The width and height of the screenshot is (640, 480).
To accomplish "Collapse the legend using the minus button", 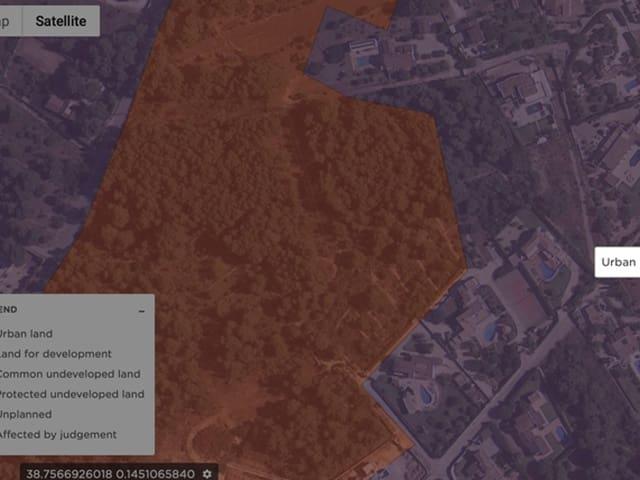I will [x=142, y=311].
